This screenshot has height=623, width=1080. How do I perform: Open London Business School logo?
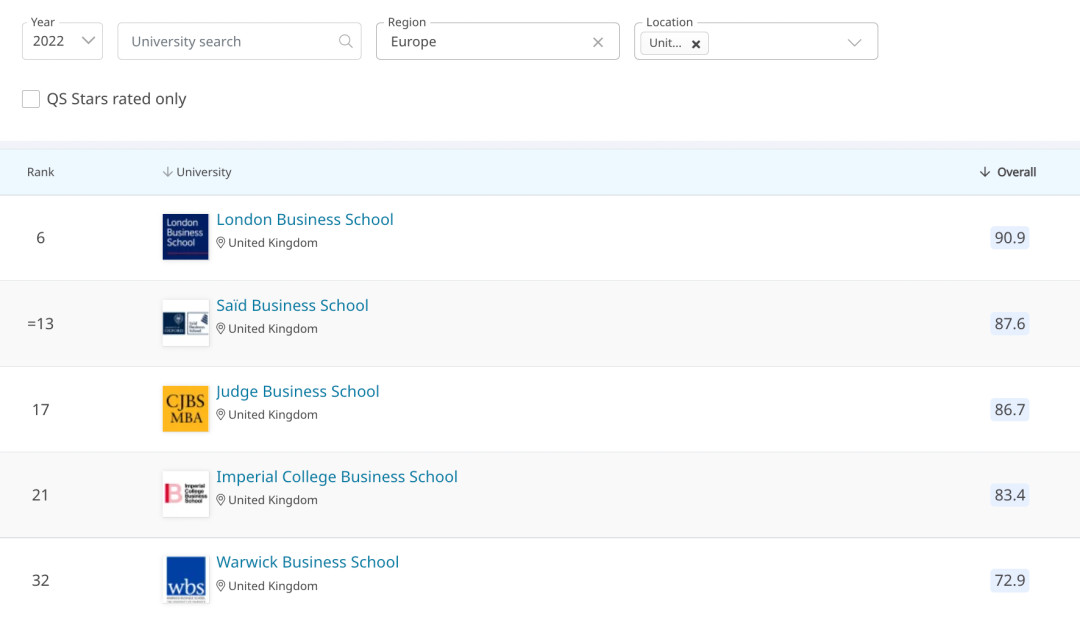click(185, 237)
